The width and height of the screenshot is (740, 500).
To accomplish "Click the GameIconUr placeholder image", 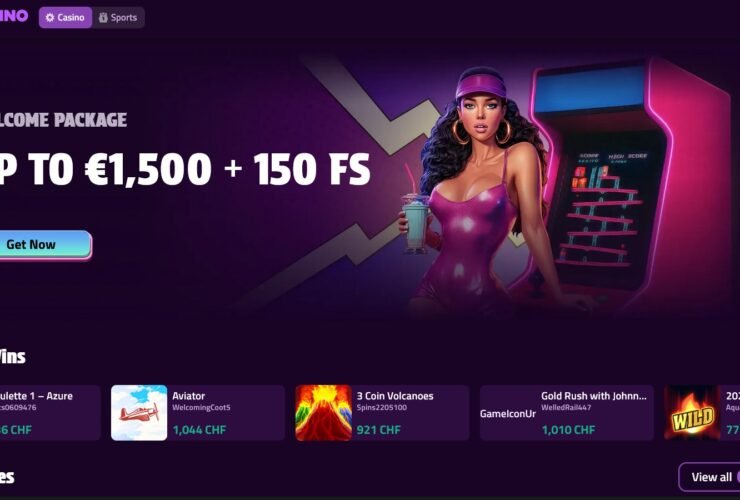I will (508, 414).
